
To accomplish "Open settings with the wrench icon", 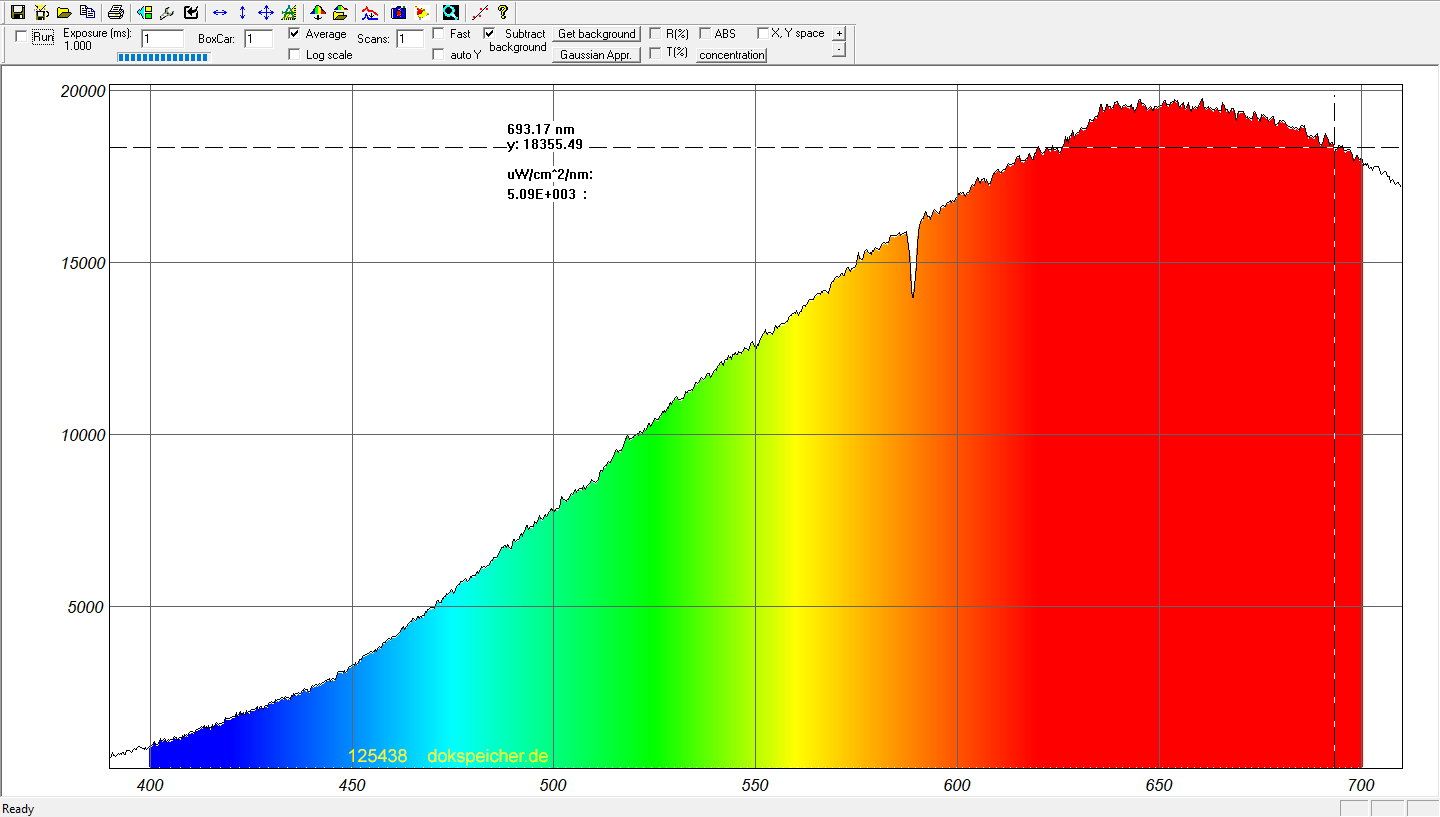I will pos(168,13).
